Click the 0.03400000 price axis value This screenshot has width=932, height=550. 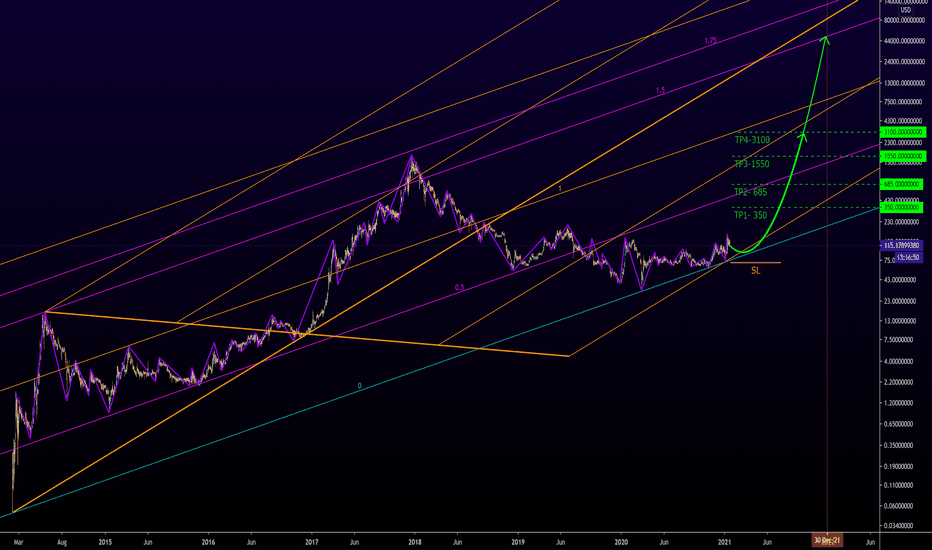point(900,526)
